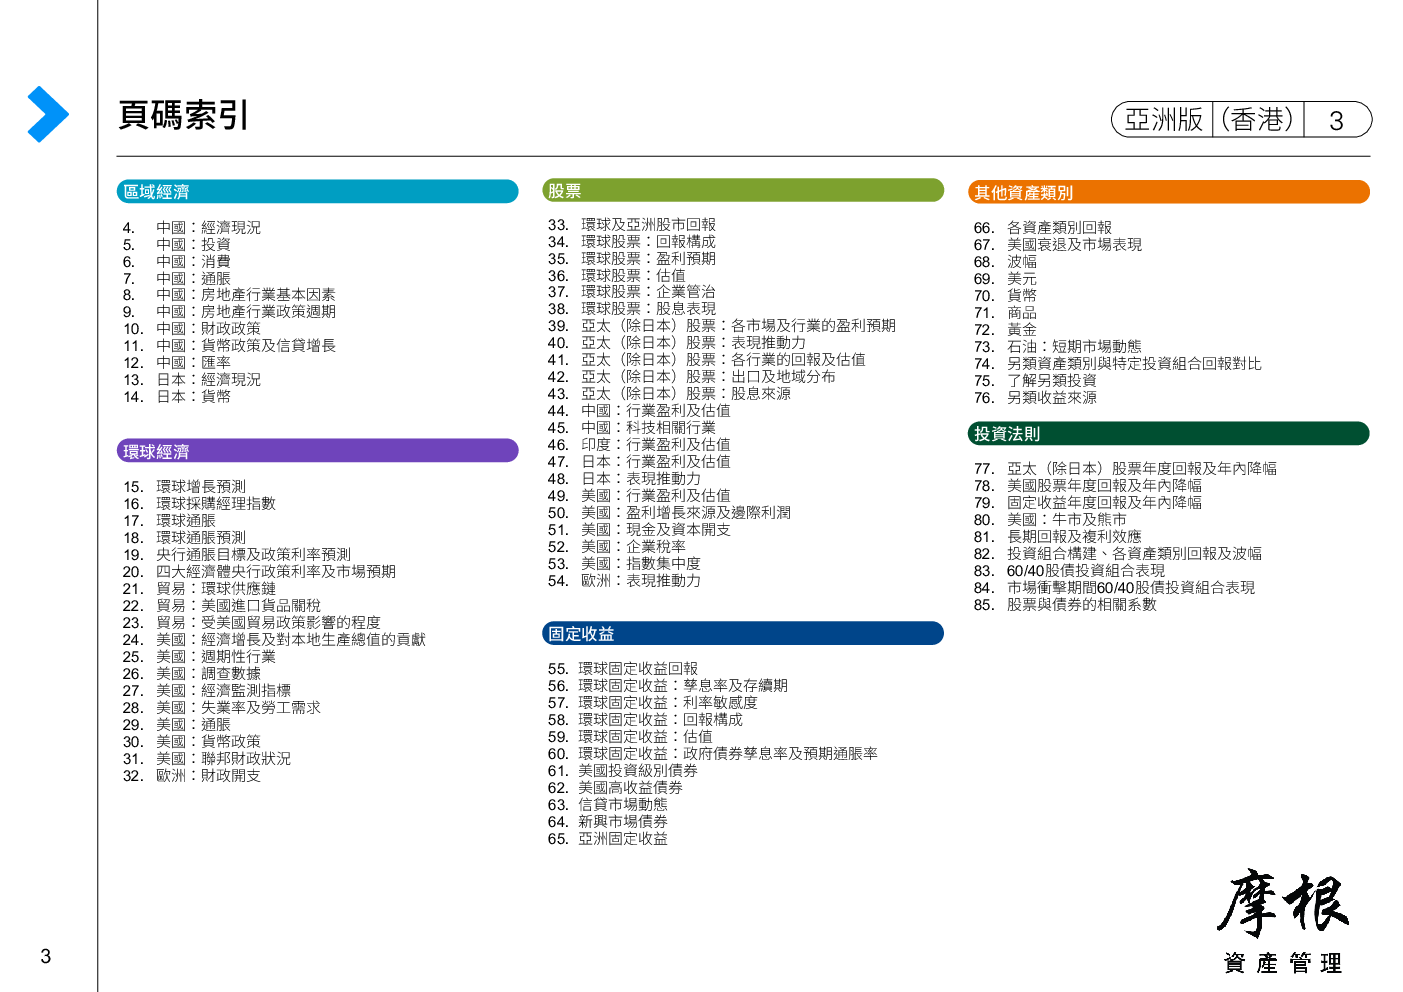
Task: Open page 62 美國高收益債券
Action: point(615,788)
